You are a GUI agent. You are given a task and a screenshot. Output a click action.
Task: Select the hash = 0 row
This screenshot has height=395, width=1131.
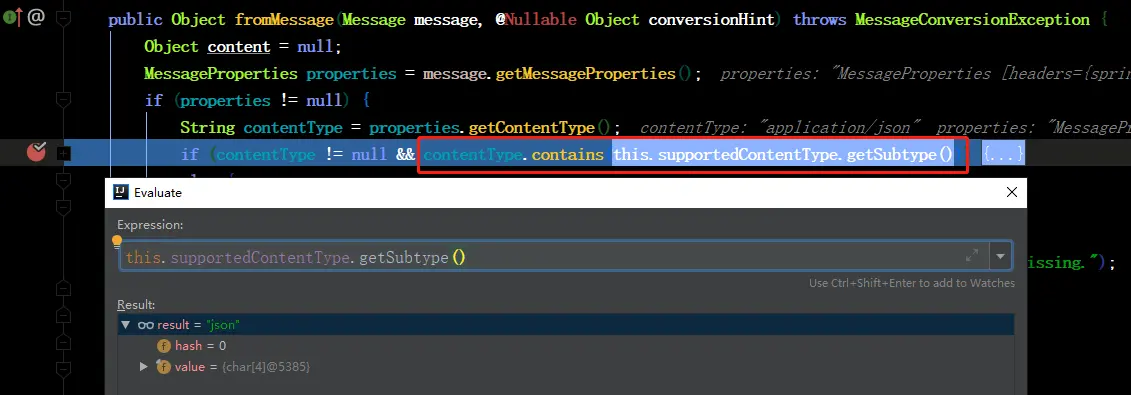click(566, 346)
